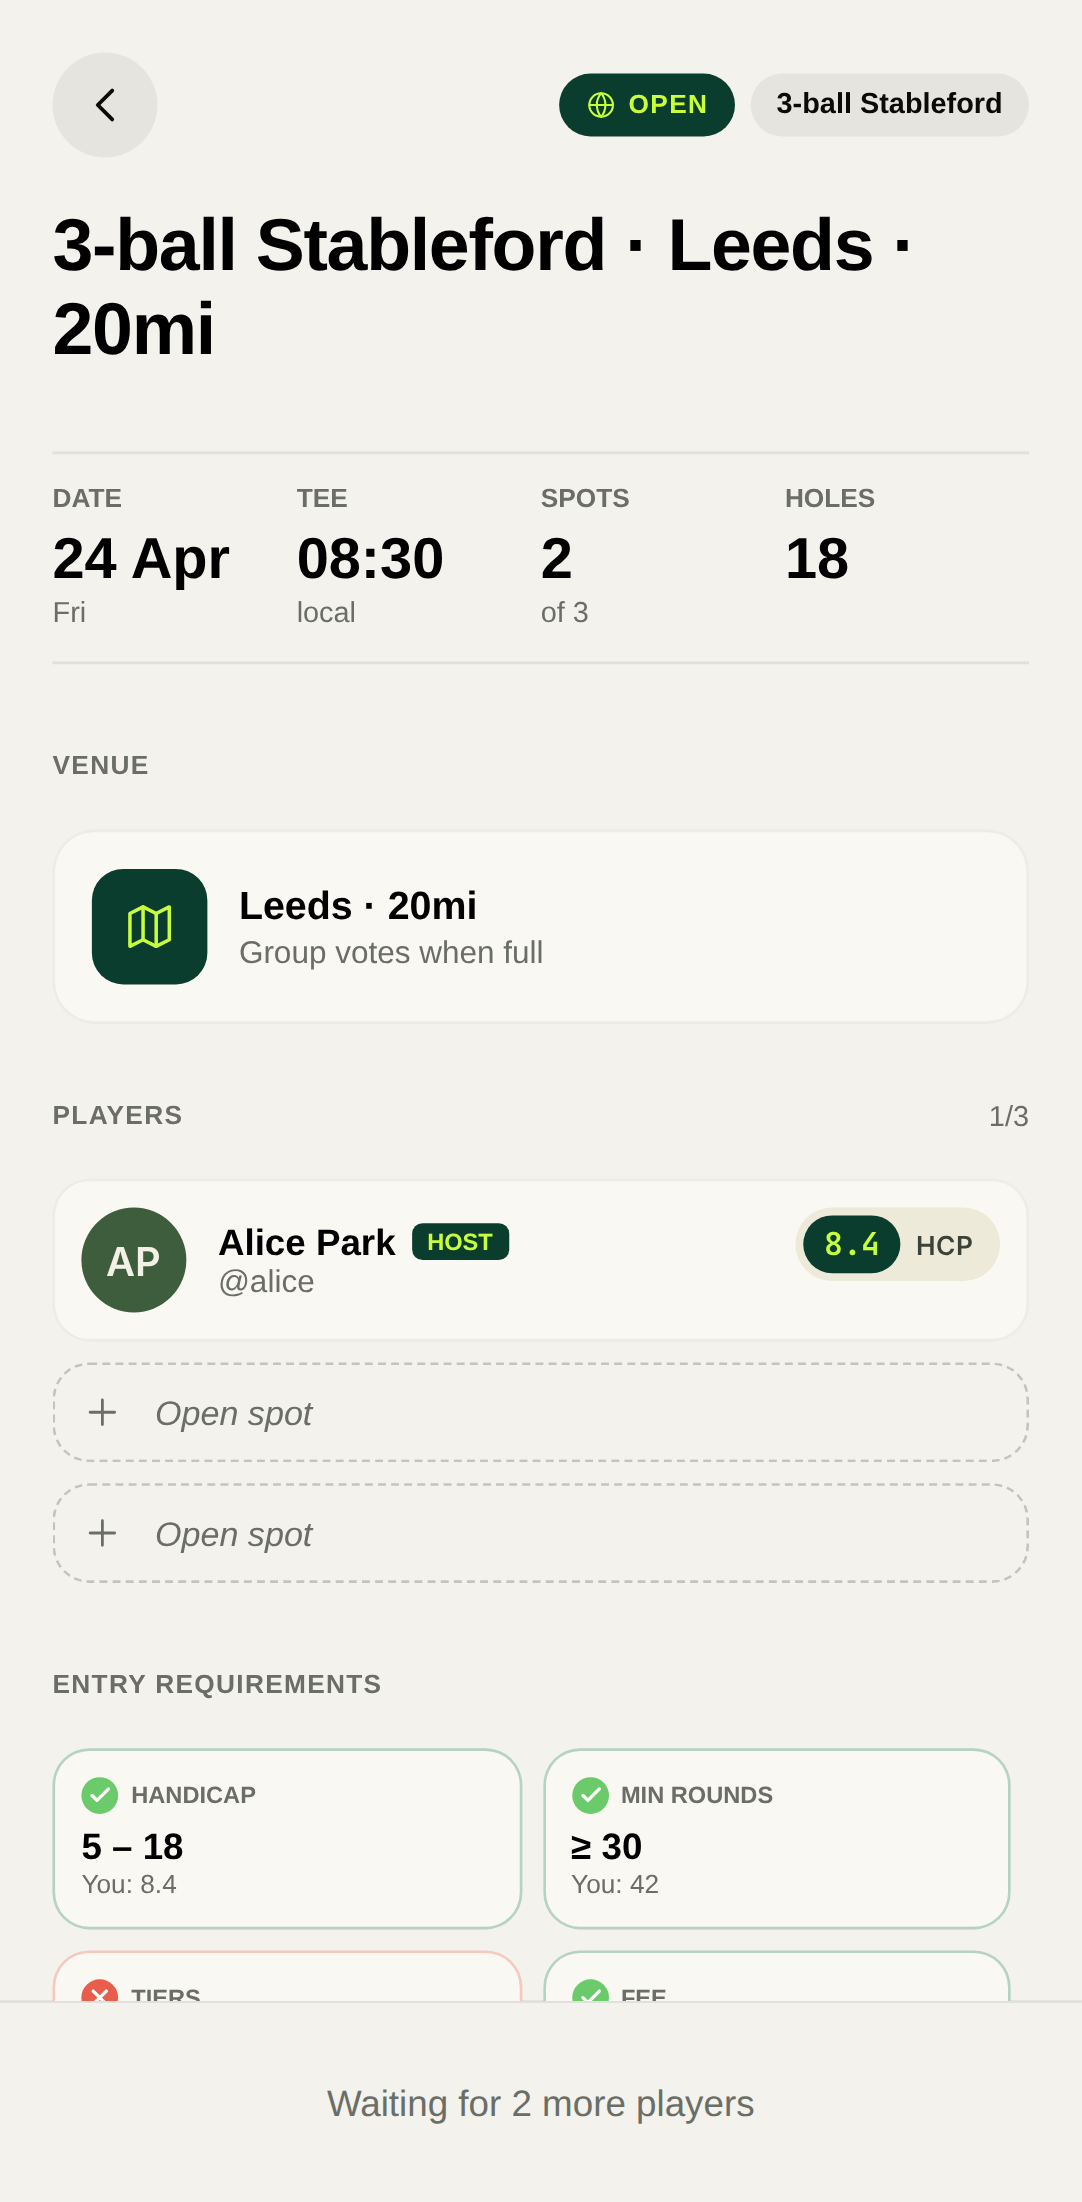Open the Min Rounds ≥ 30 card
This screenshot has width=1082, height=2202.
(776, 1838)
